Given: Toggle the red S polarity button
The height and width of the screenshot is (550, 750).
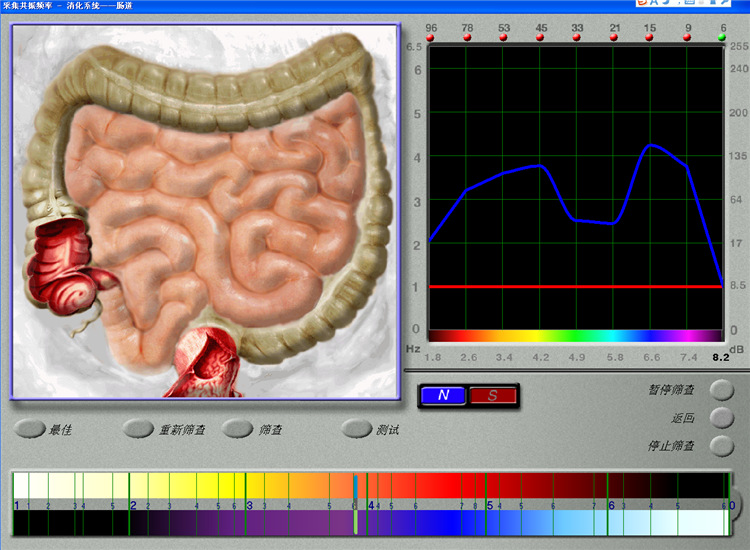Looking at the screenshot, I should coord(493,395).
